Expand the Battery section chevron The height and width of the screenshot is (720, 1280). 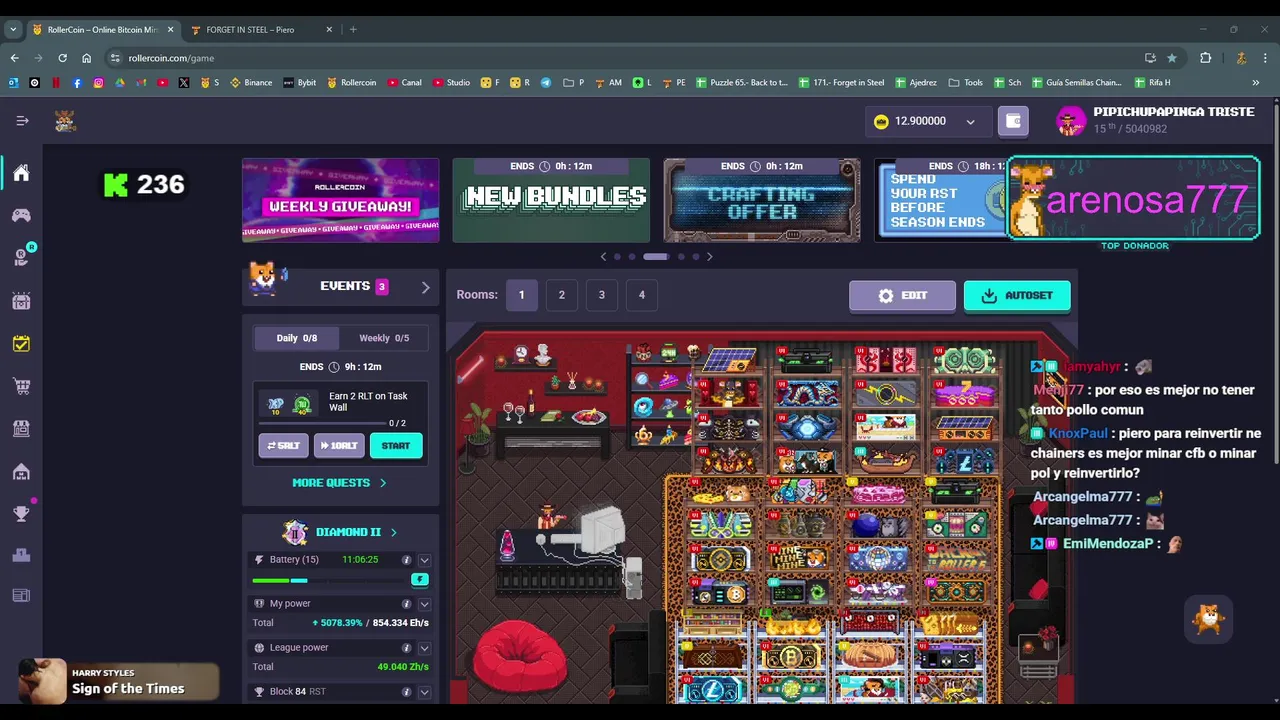click(x=424, y=560)
